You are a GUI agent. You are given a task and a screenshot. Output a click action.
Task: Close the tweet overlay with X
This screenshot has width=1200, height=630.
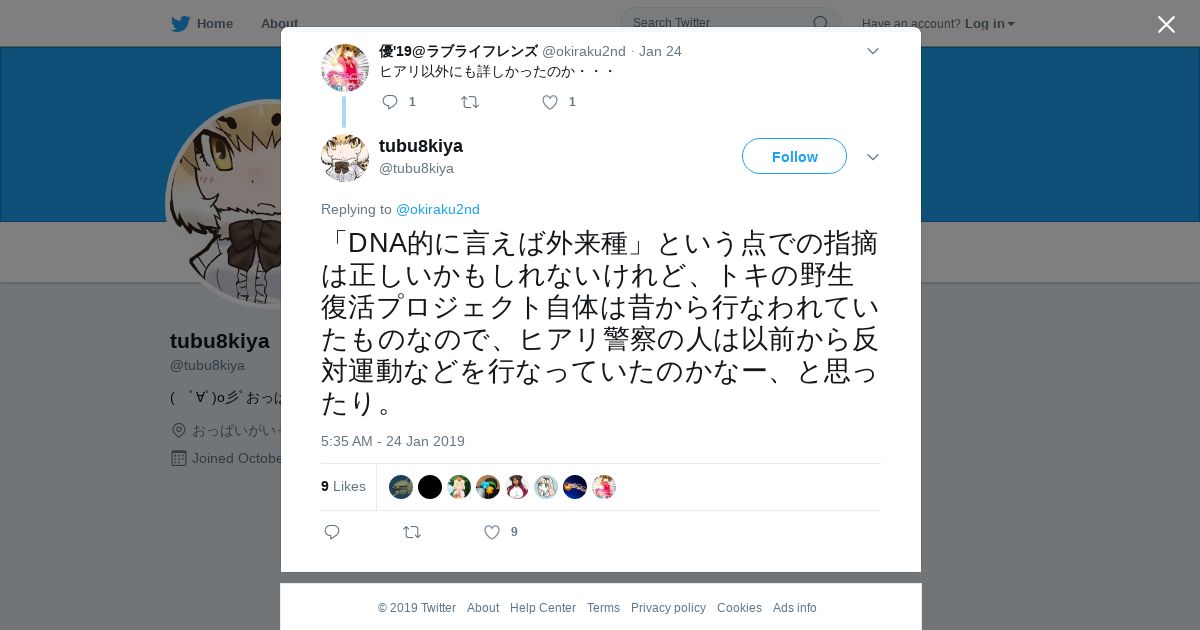pyautogui.click(x=1166, y=24)
